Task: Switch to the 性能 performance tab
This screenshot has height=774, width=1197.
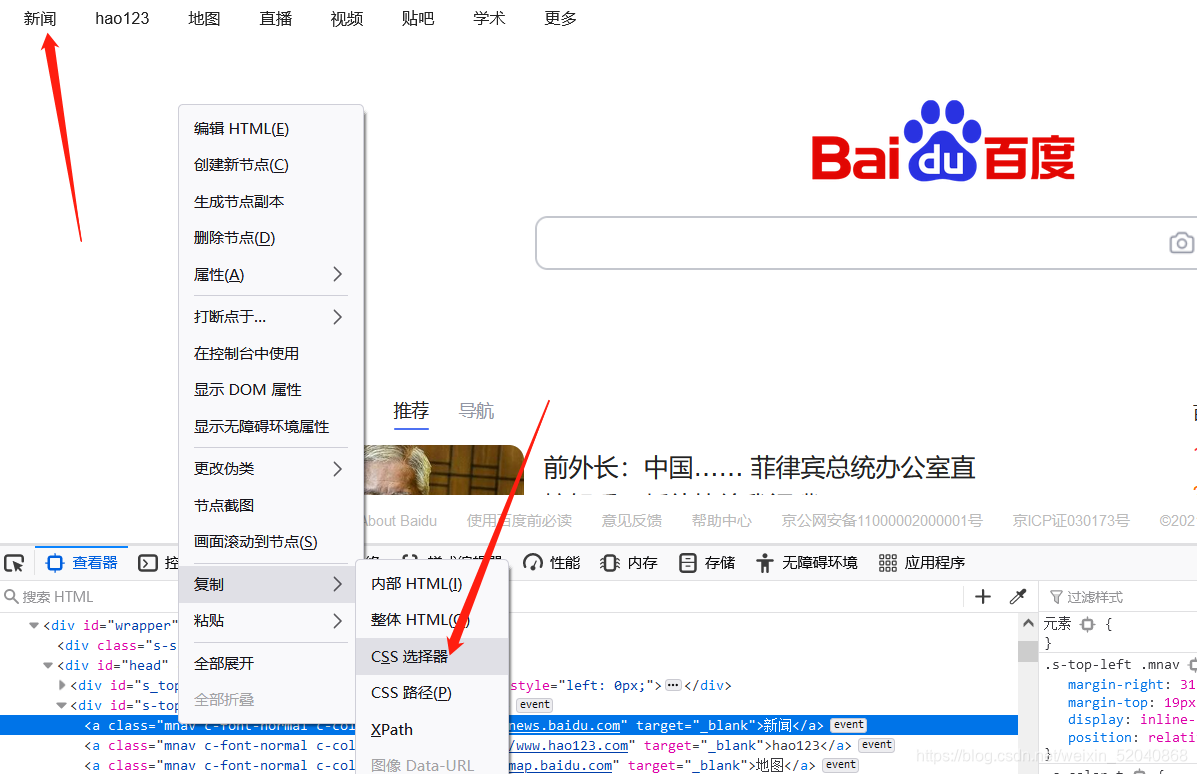Action: pyautogui.click(x=551, y=563)
